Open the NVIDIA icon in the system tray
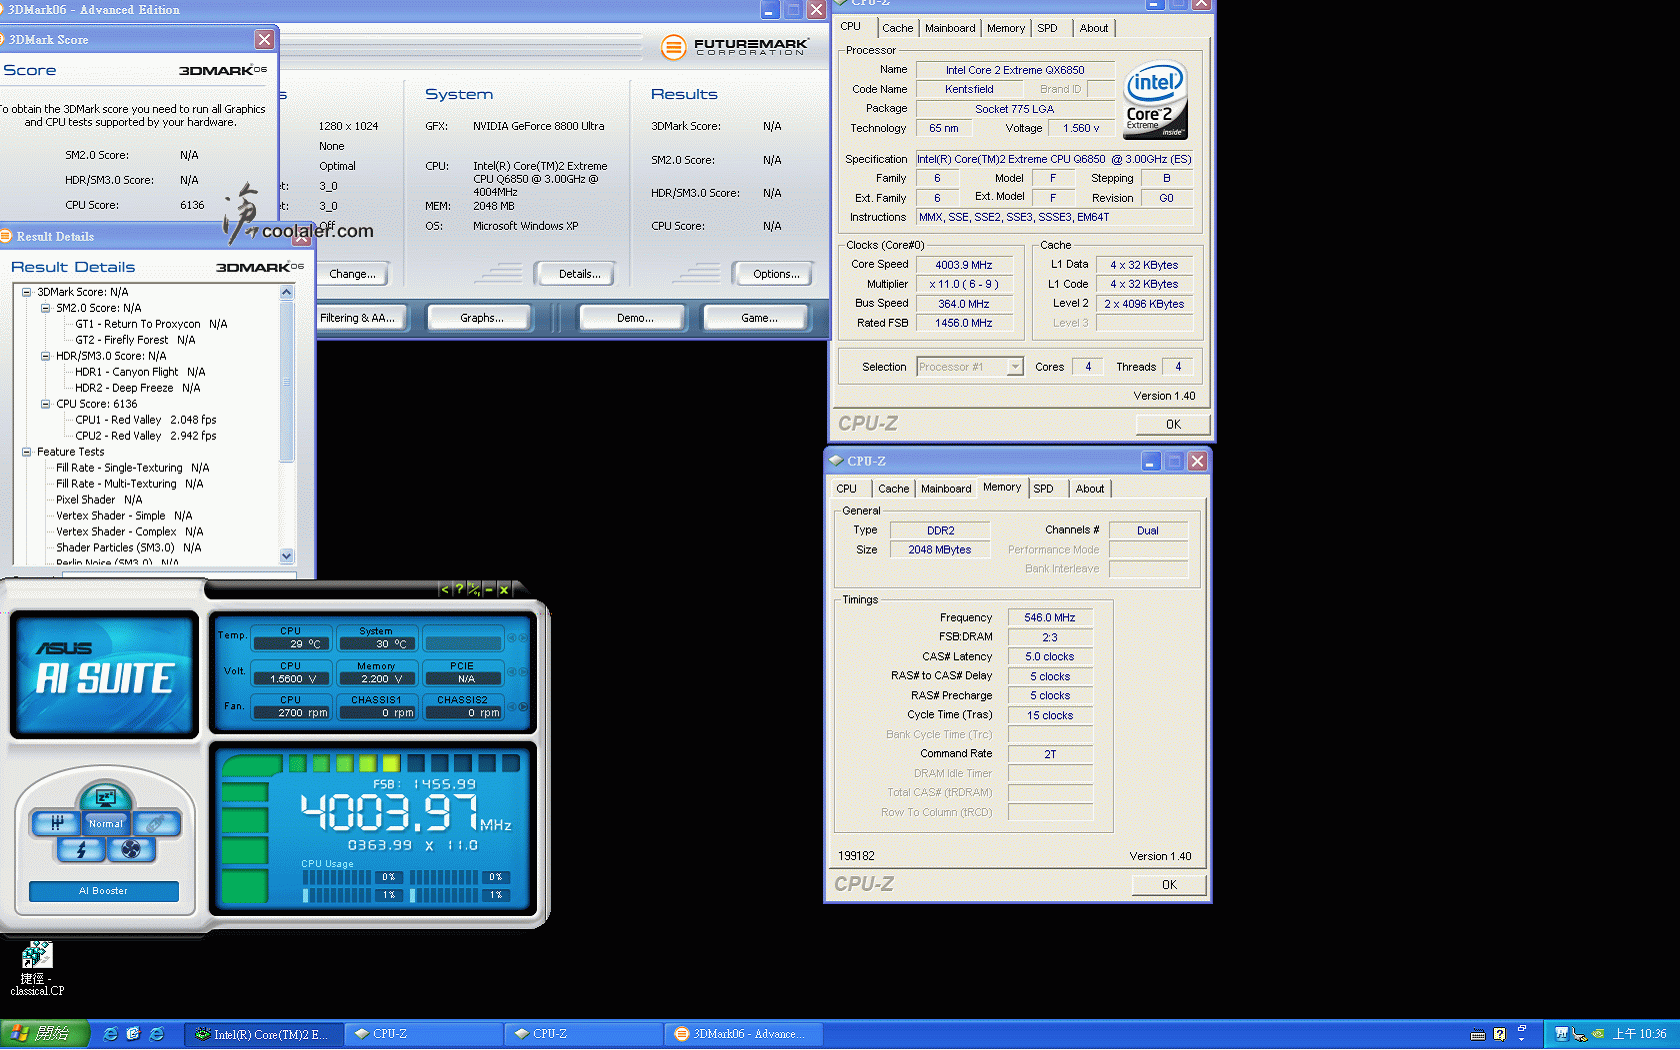Image resolution: width=1680 pixels, height=1050 pixels. tap(1598, 1034)
